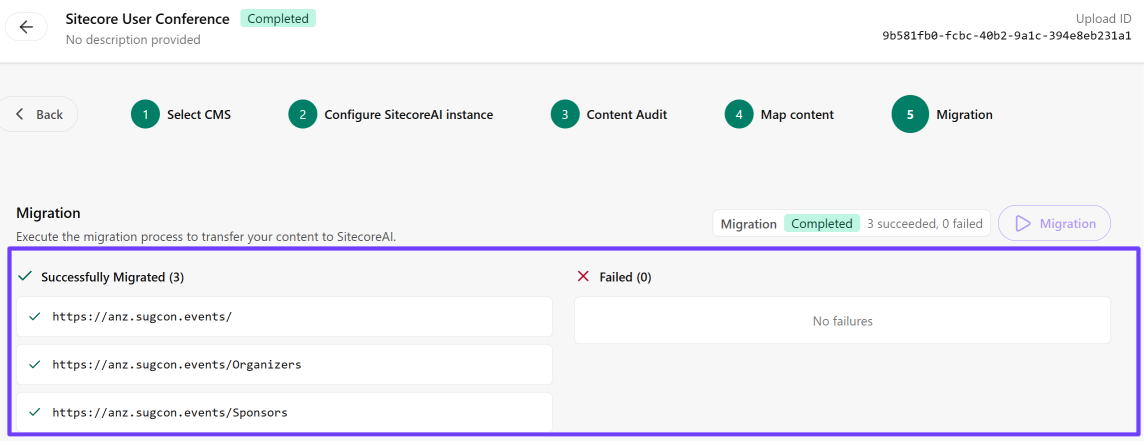Select step 5 circle for Migration
1144x441 pixels.
pyautogui.click(x=910, y=115)
